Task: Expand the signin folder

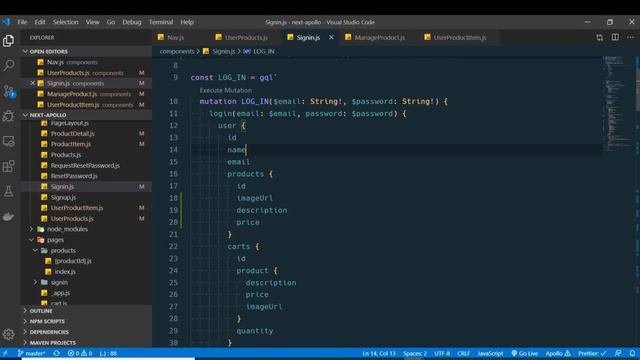Action: tap(59, 282)
